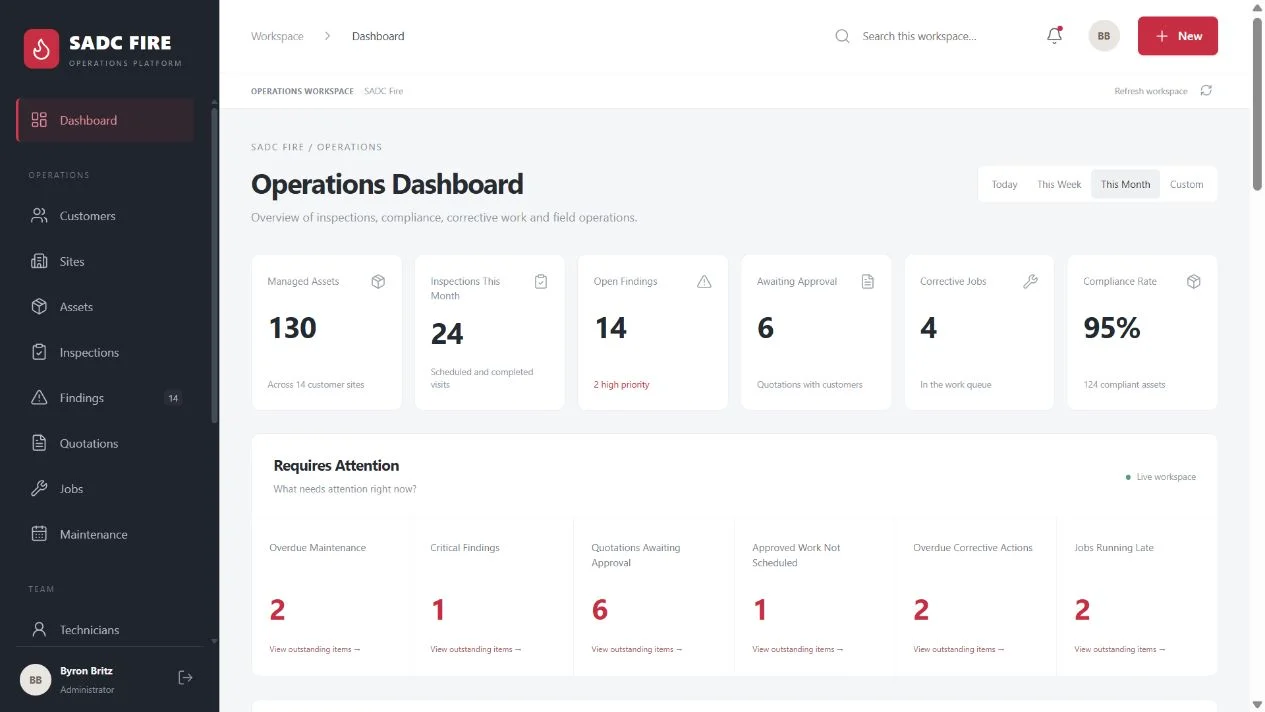Click the Findings count badge 14
This screenshot has width=1265, height=712.
click(173, 398)
